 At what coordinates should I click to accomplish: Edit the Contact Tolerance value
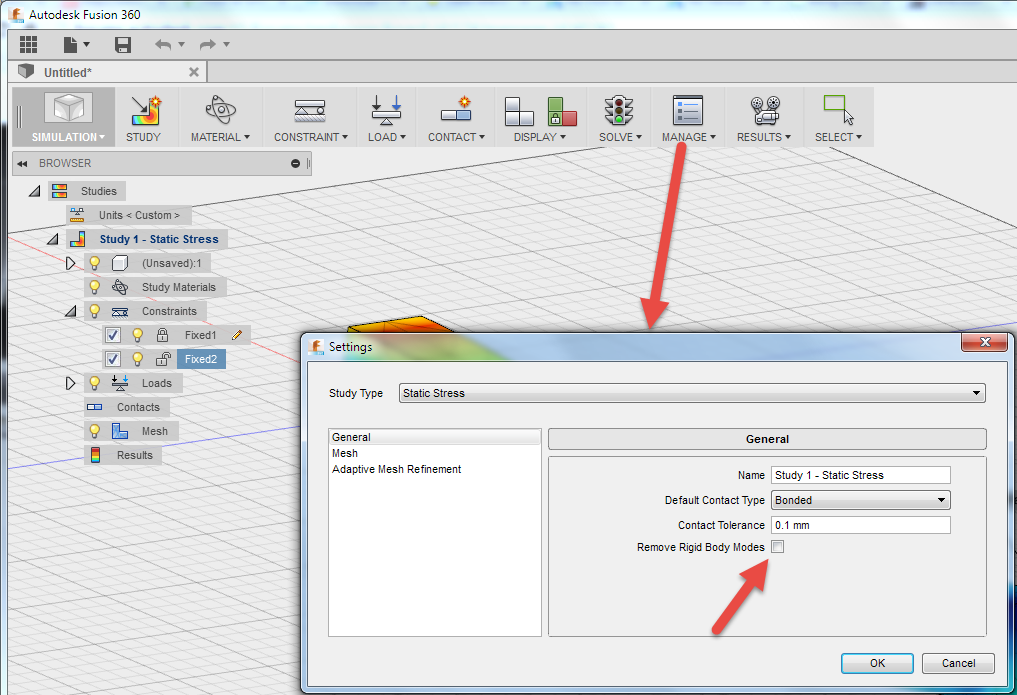click(860, 524)
